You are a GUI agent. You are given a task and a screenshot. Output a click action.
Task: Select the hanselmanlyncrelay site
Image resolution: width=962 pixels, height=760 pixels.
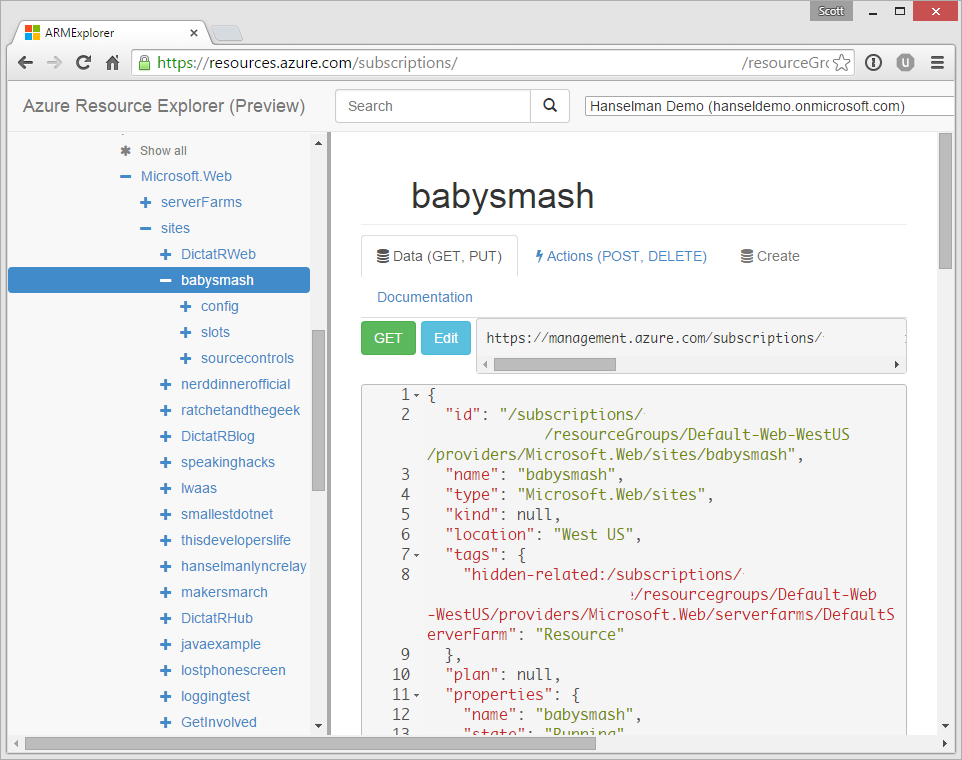click(244, 566)
